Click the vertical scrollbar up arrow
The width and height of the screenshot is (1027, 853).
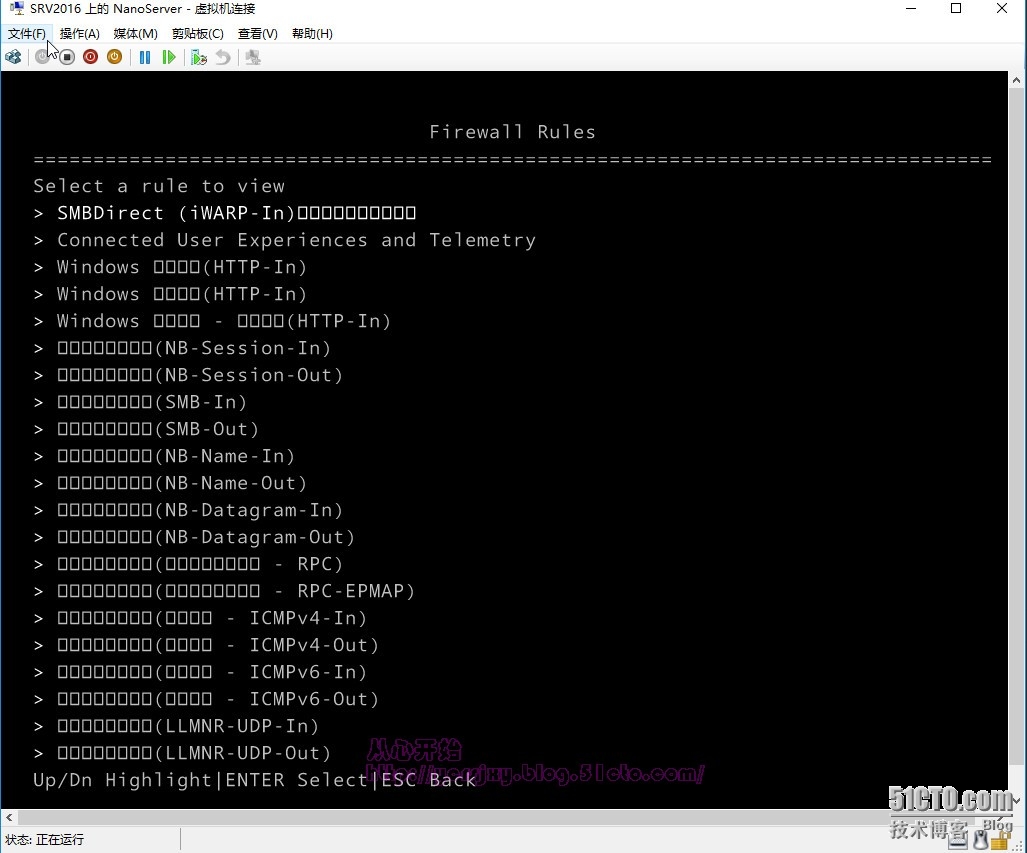tap(1017, 81)
